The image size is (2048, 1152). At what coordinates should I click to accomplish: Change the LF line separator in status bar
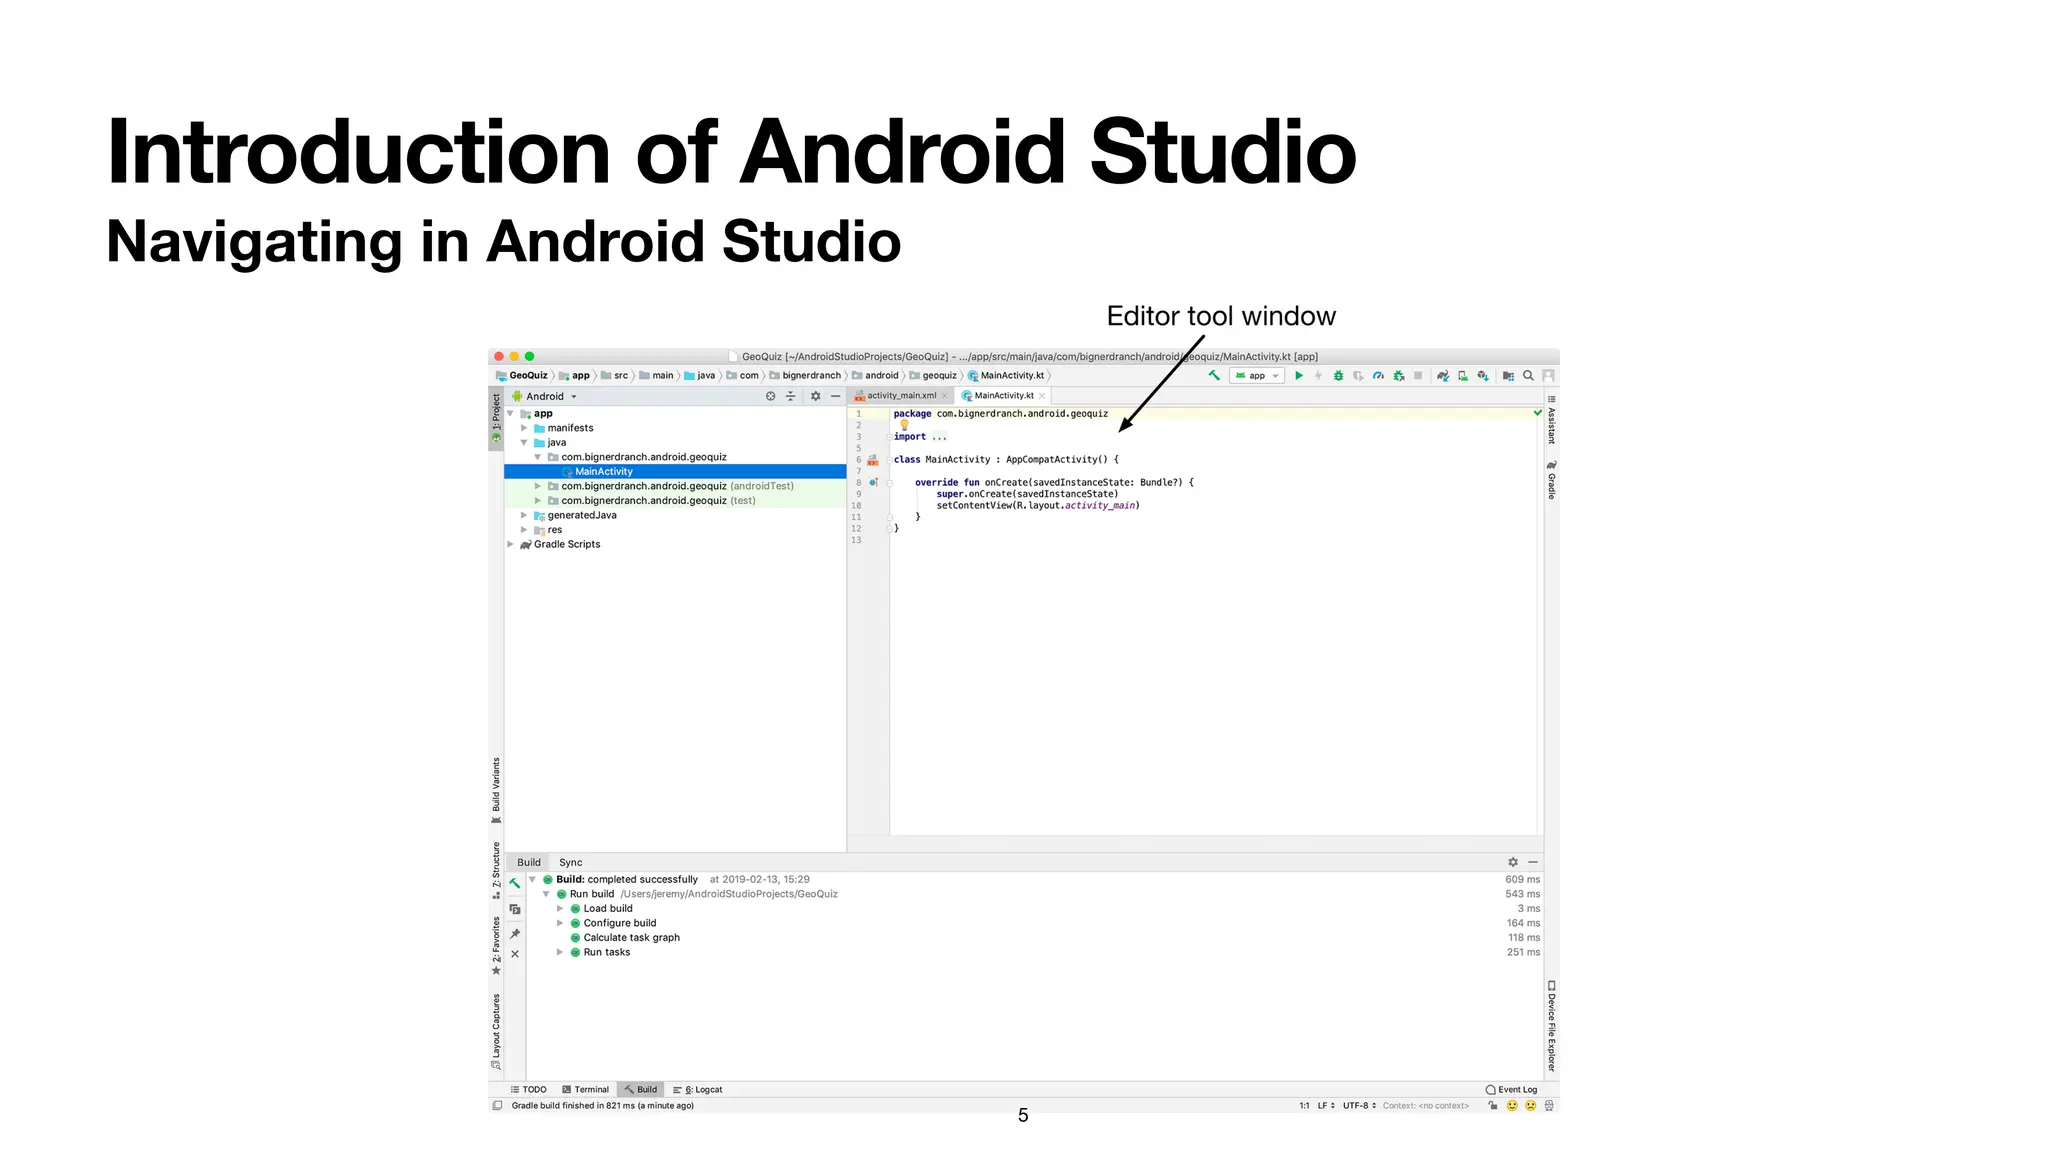tap(1326, 1105)
